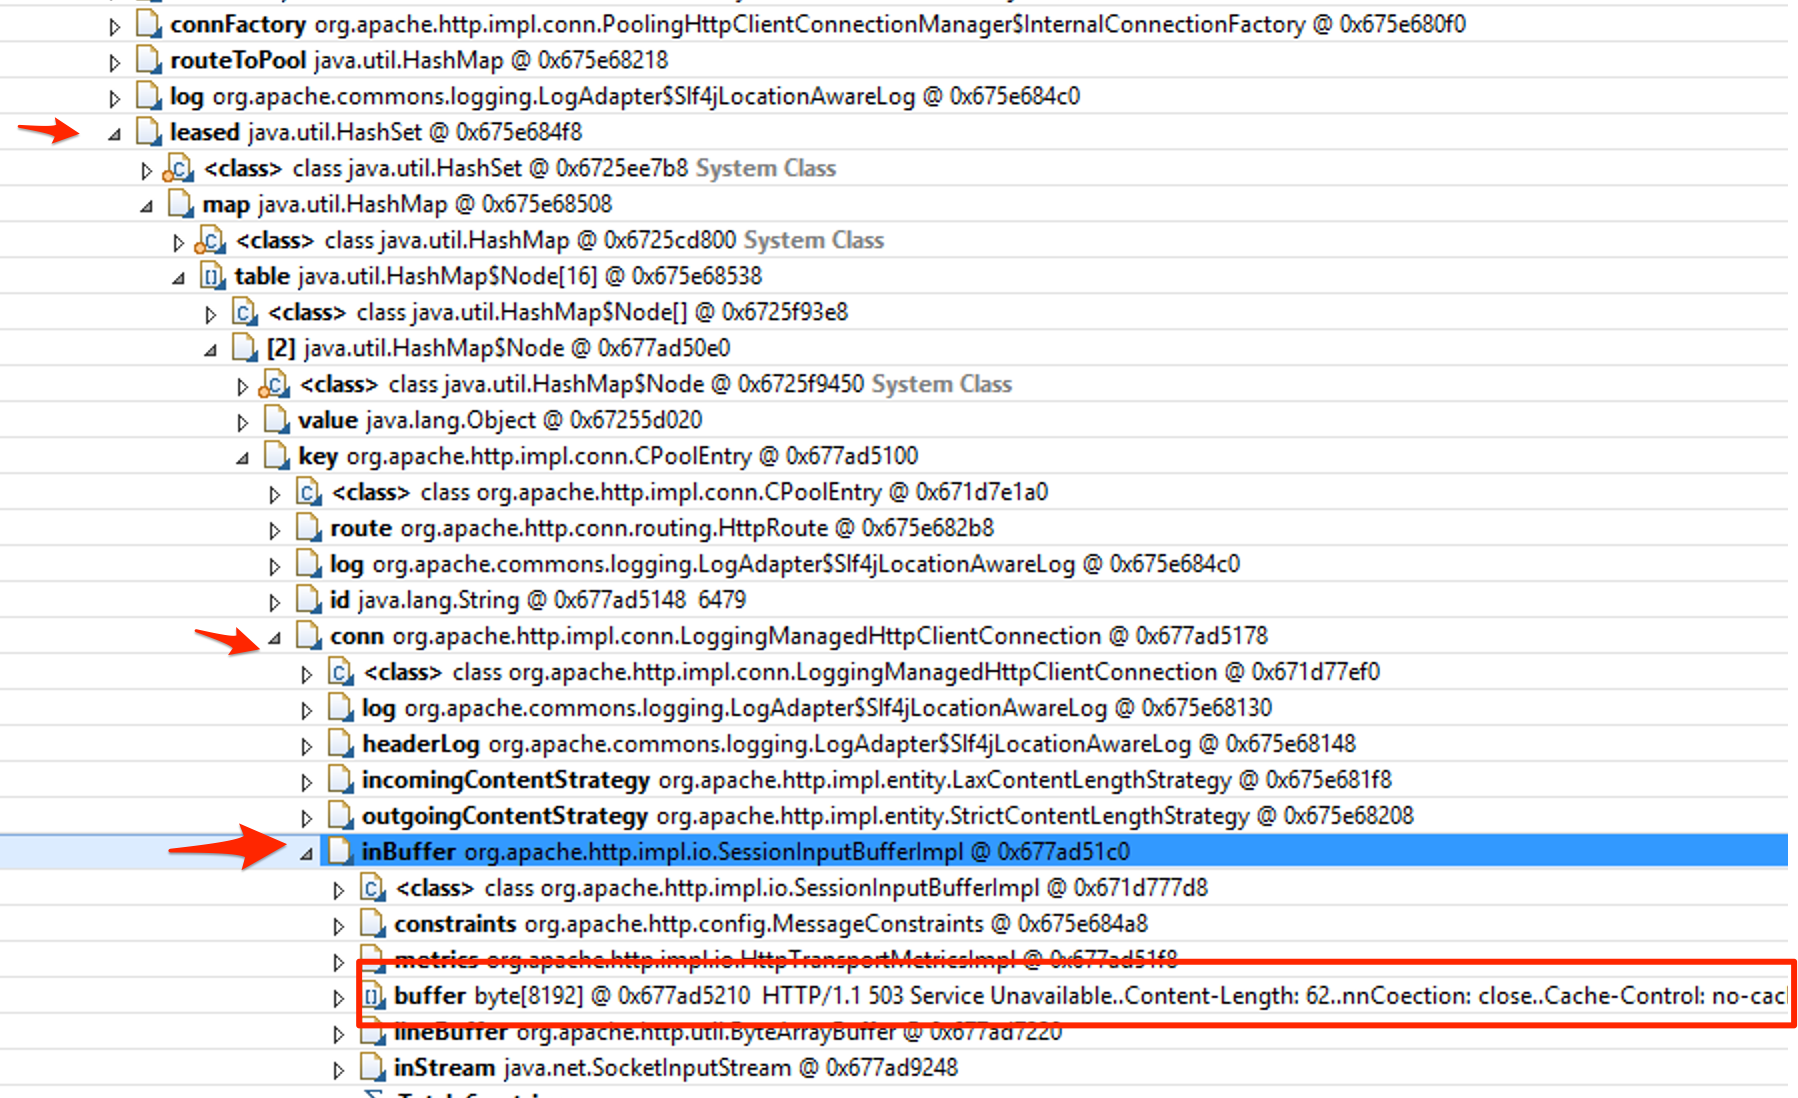The height and width of the screenshot is (1098, 1798).
Task: Click the class icon beside java.util.HashSet <class>
Action: (x=178, y=168)
